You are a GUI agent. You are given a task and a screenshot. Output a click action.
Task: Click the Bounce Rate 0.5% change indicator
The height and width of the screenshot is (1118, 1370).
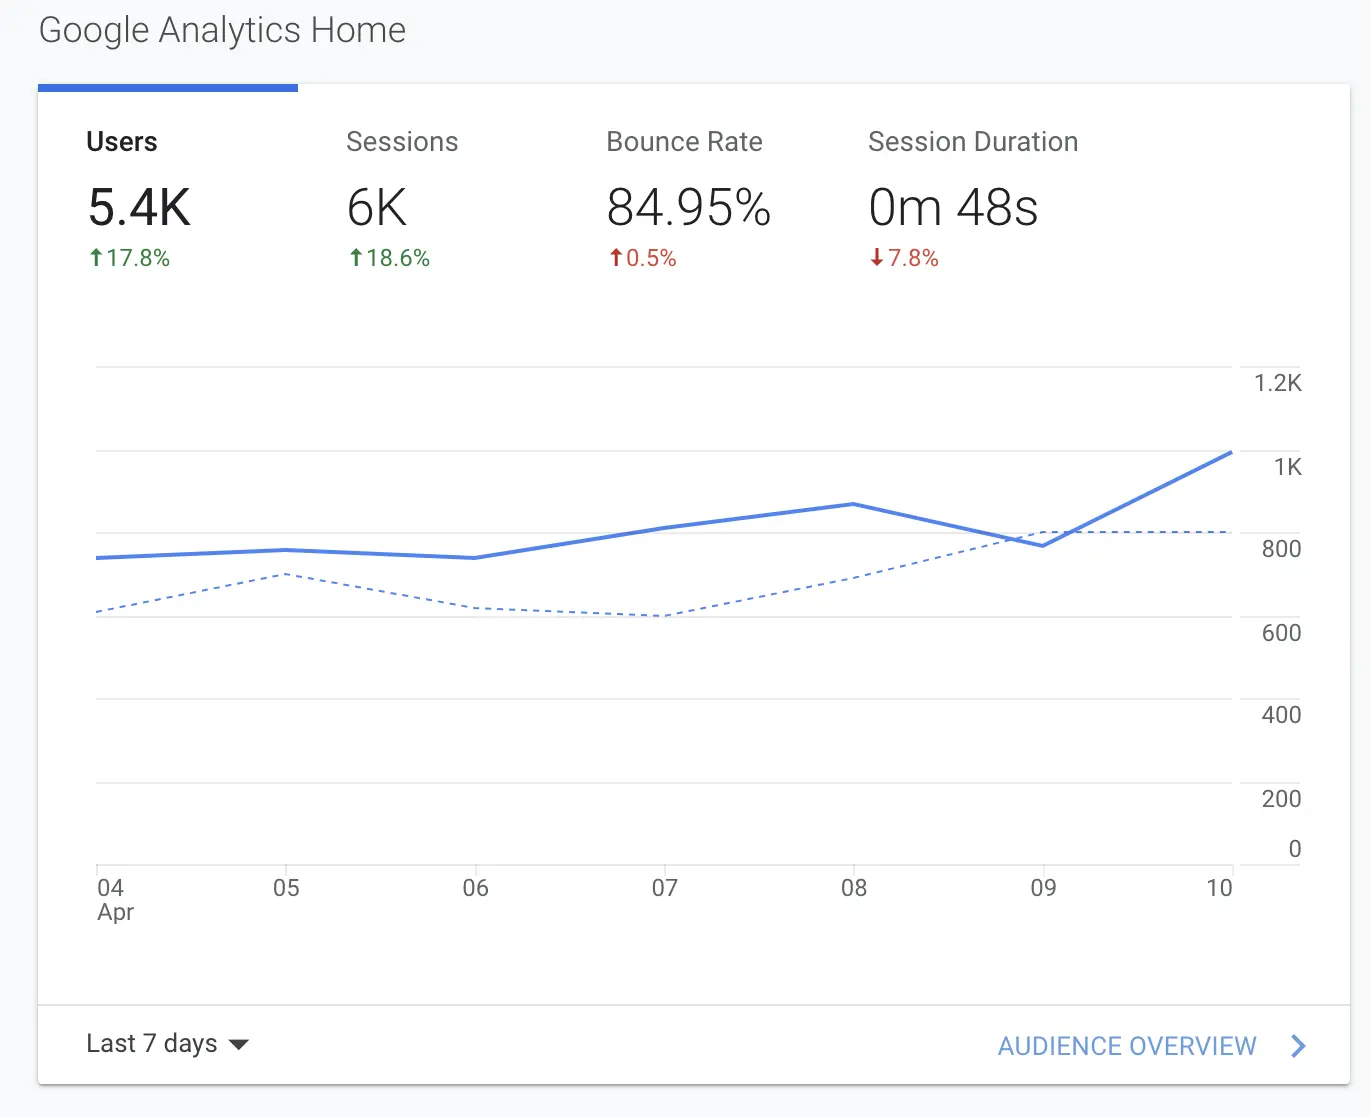pos(643,258)
